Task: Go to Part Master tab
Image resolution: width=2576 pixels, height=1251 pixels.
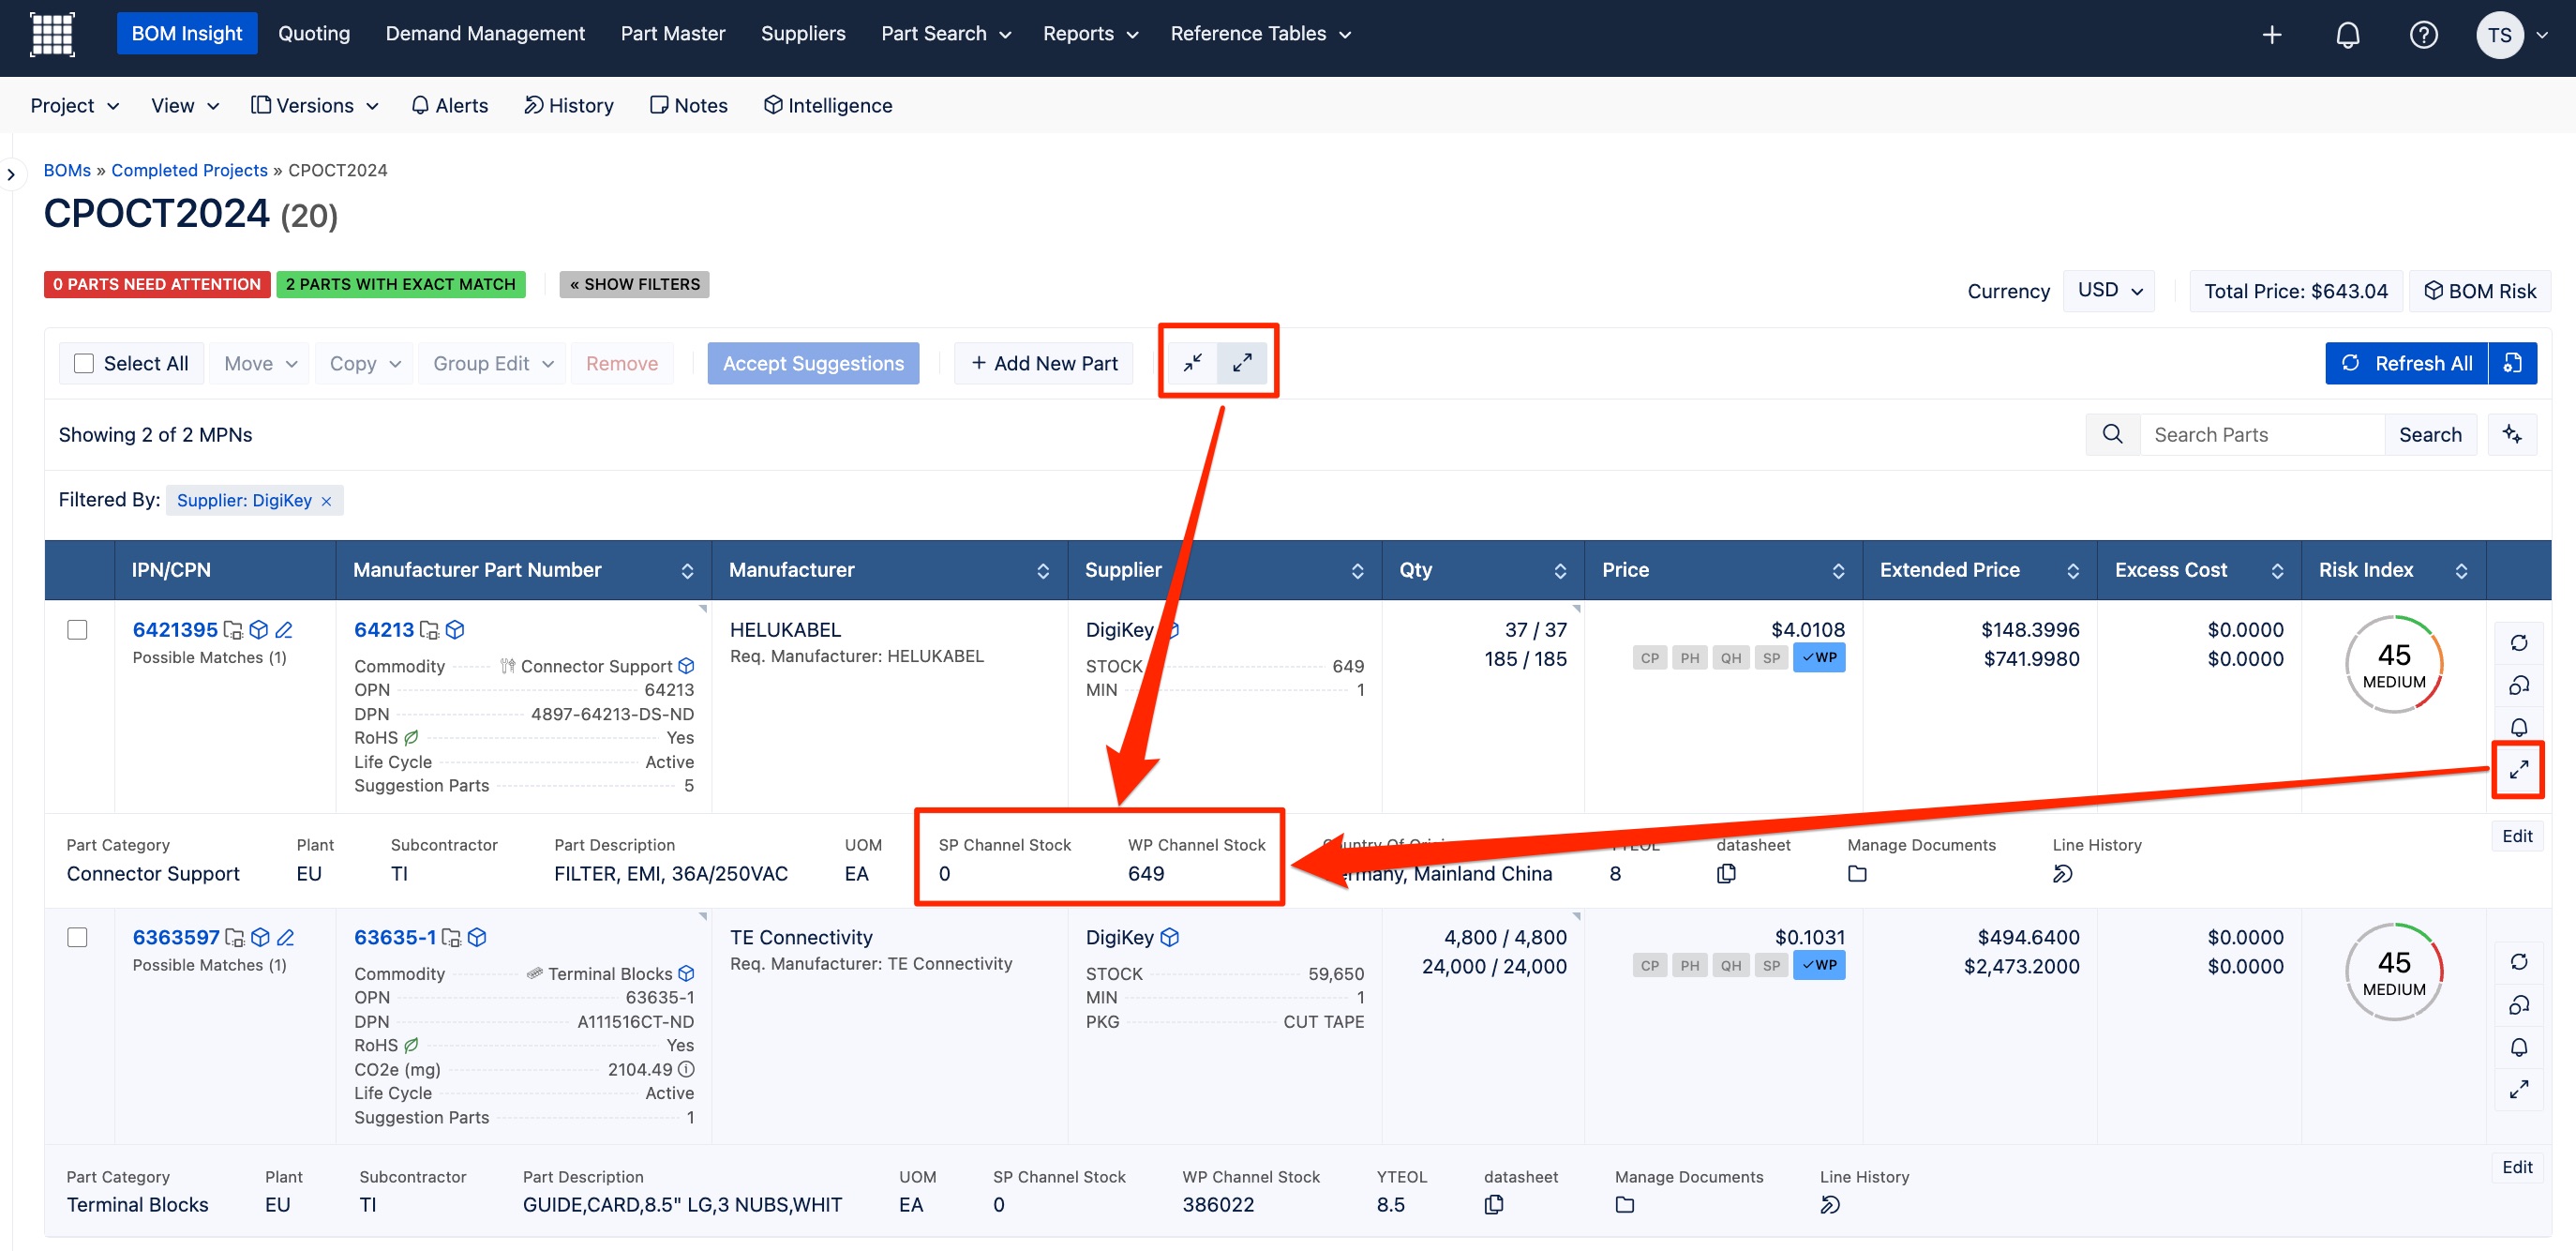Action: coord(673,34)
